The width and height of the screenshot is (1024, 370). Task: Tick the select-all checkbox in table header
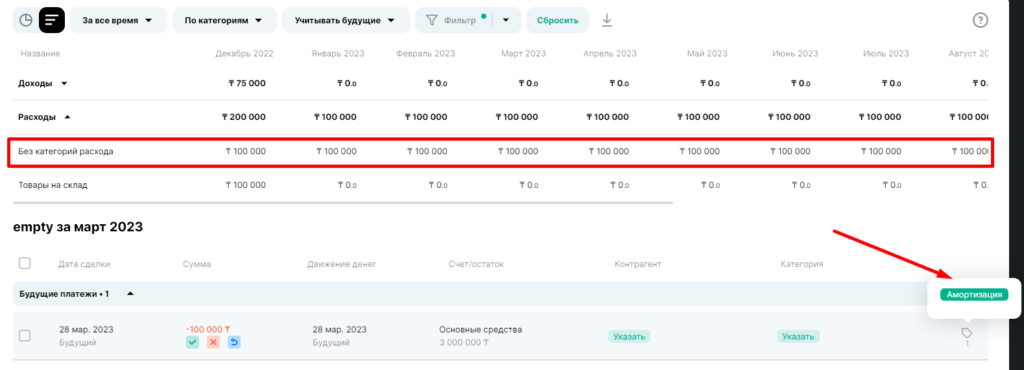25,263
